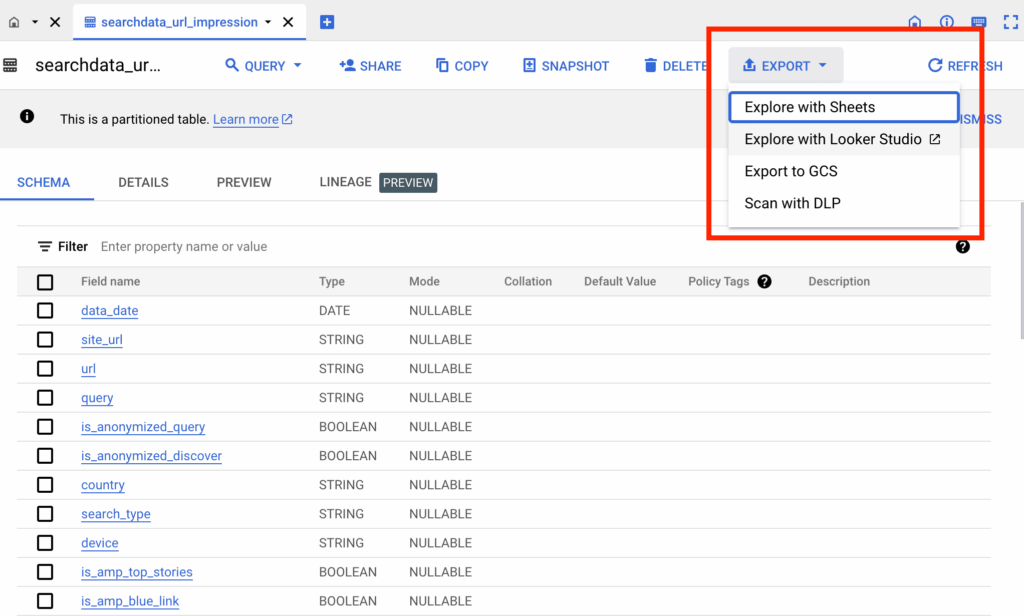Toggle the select-all header checkbox
1024x616 pixels.
point(45,282)
